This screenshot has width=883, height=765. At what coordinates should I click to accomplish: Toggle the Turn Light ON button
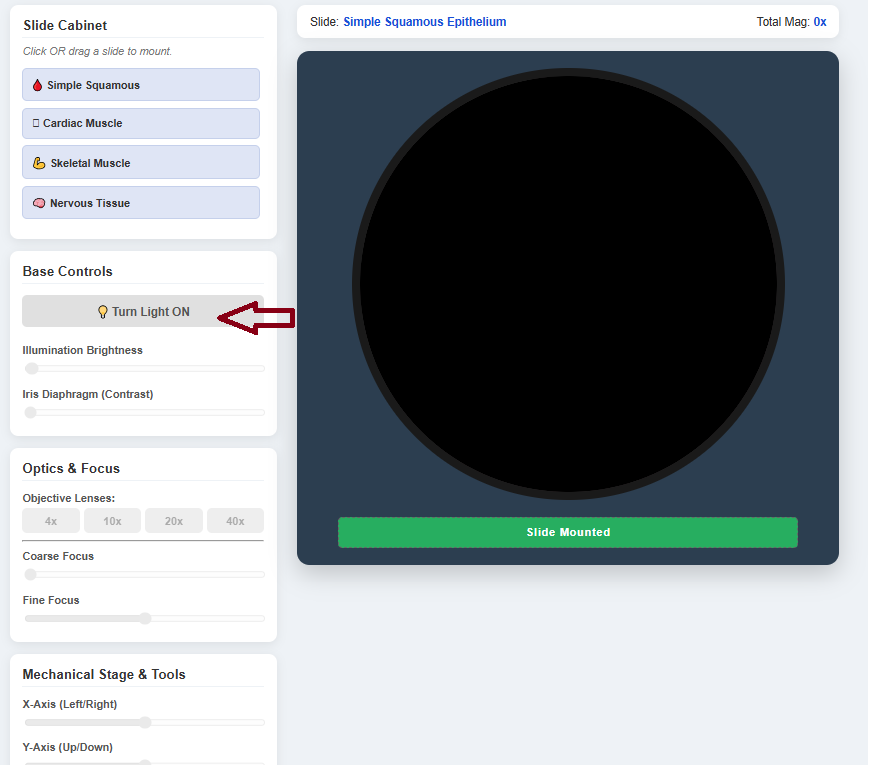coord(141,312)
